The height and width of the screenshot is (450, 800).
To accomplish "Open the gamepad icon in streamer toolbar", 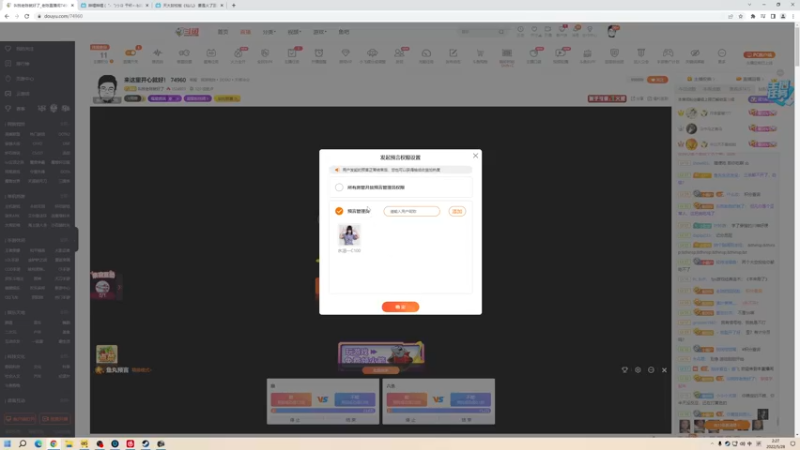I will [668, 53].
